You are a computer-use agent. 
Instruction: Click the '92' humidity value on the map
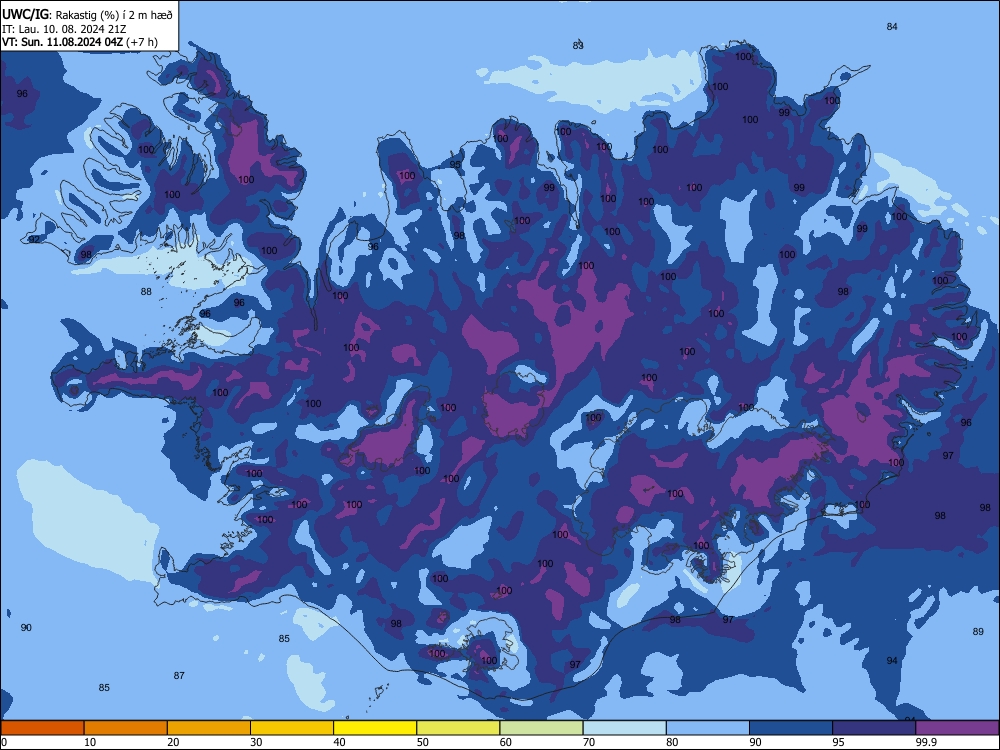click(x=34, y=239)
